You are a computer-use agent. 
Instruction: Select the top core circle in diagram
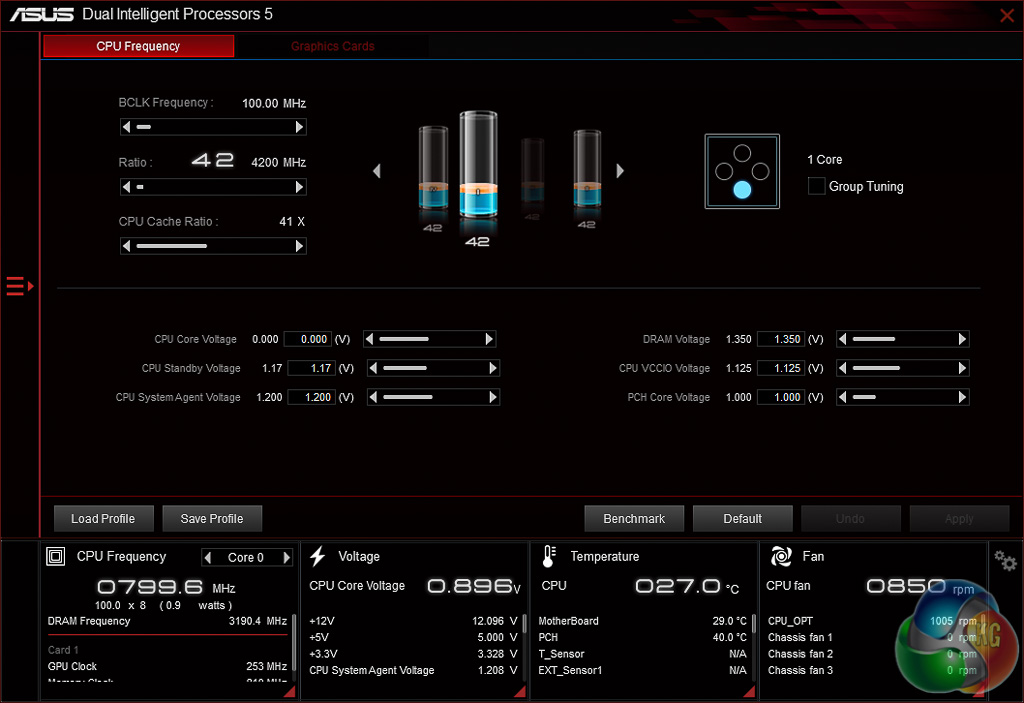(741, 153)
